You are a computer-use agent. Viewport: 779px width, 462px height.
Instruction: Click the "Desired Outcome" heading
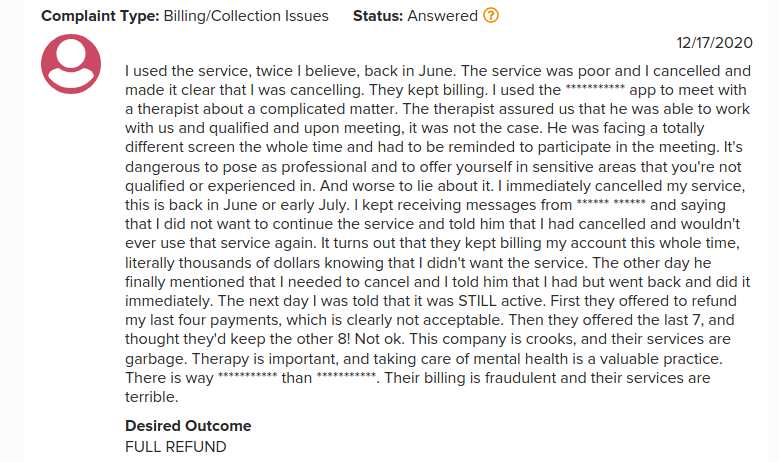[x=188, y=426]
